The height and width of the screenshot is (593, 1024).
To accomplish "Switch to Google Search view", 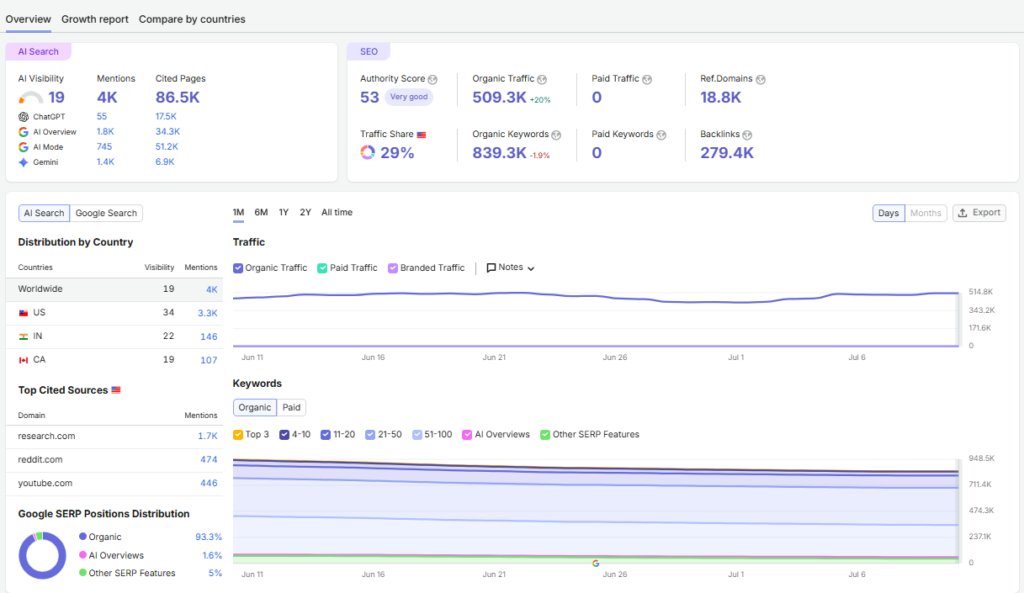I will 106,213.
